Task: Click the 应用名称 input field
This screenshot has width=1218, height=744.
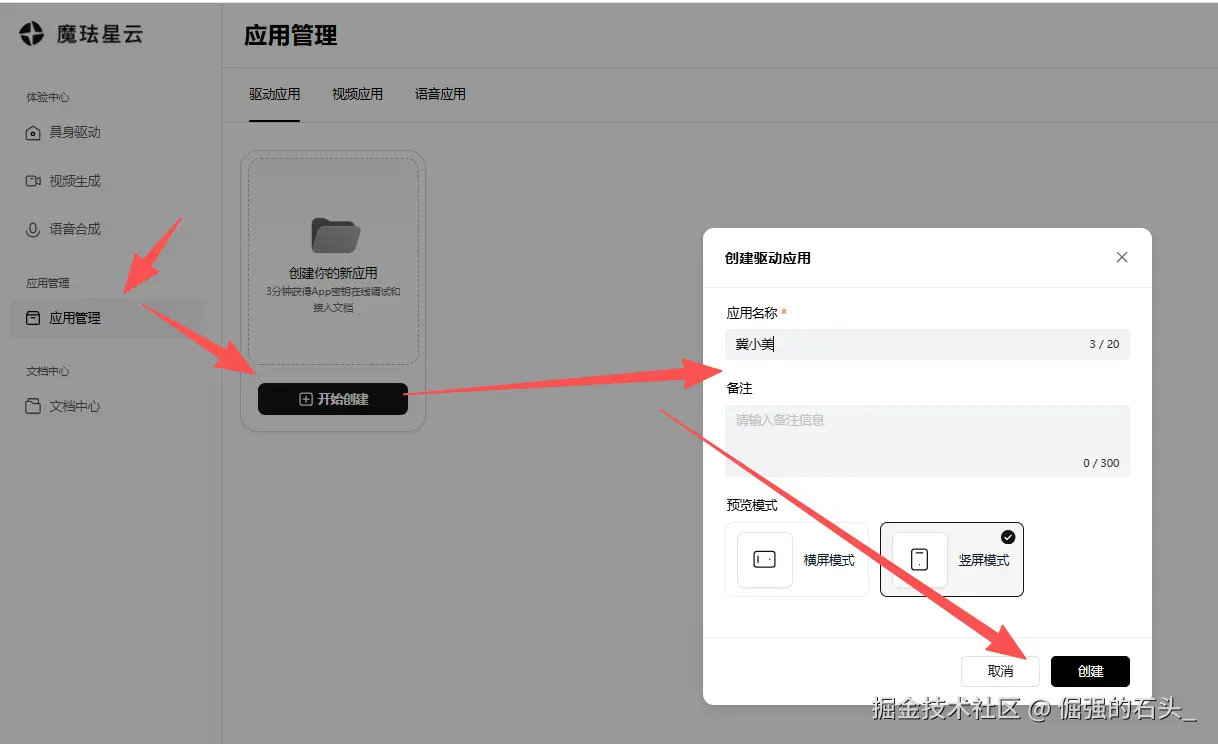Action: pyautogui.click(x=927, y=344)
